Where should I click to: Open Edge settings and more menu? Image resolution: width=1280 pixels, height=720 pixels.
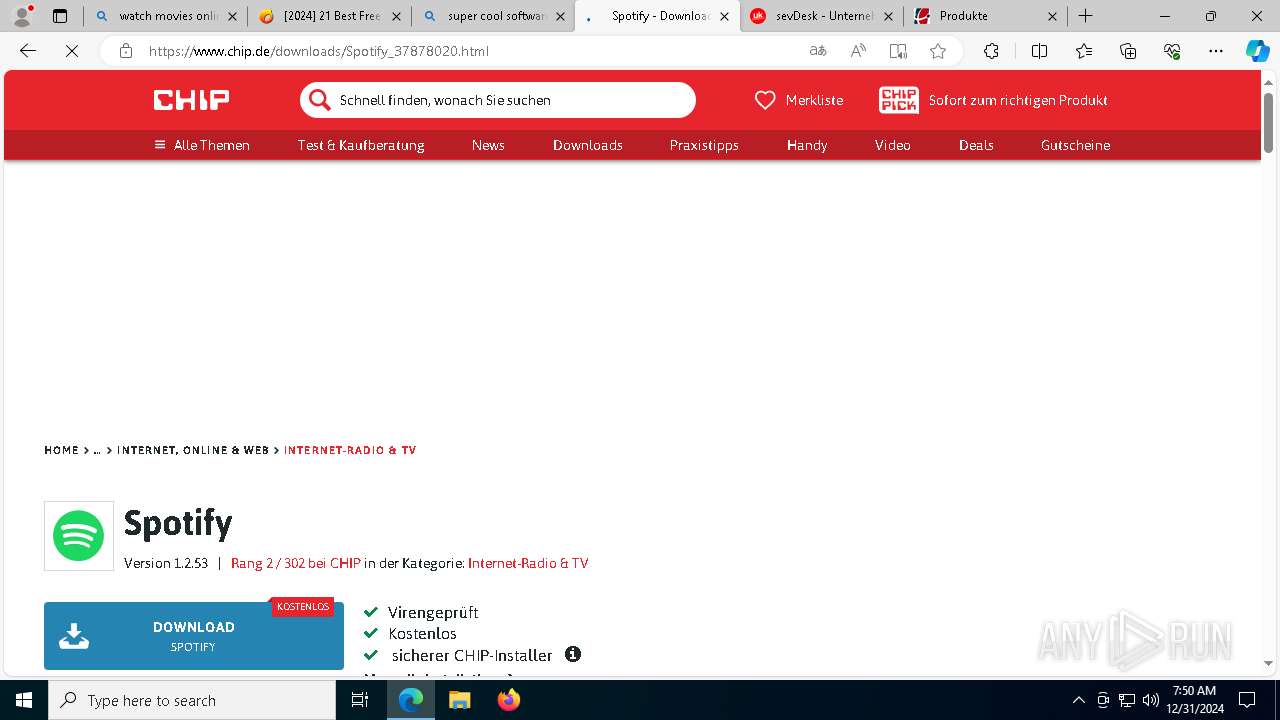[x=1216, y=51]
